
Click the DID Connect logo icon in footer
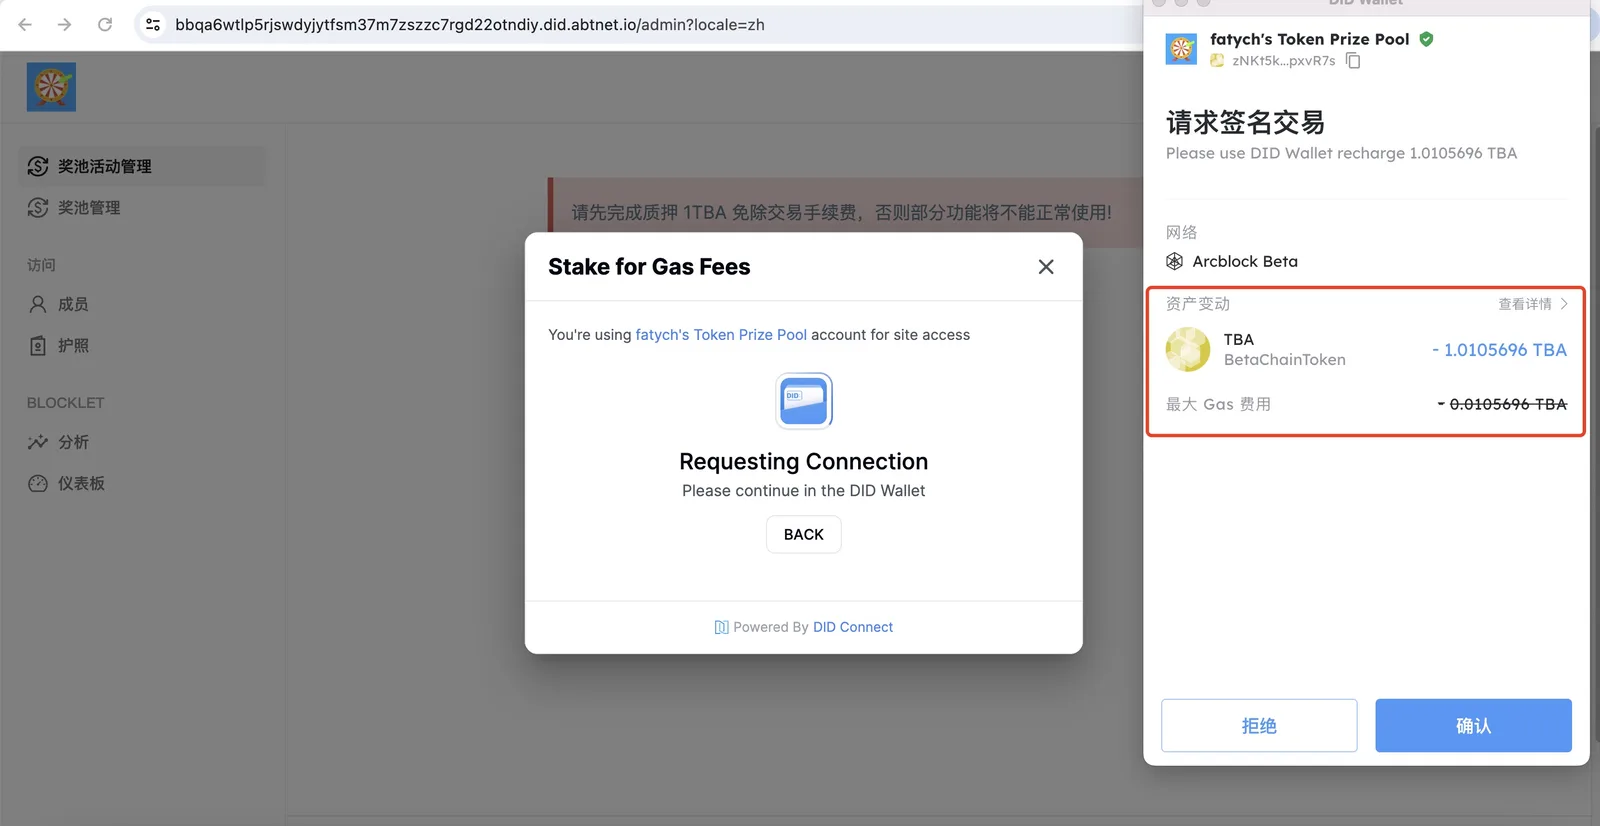point(721,627)
